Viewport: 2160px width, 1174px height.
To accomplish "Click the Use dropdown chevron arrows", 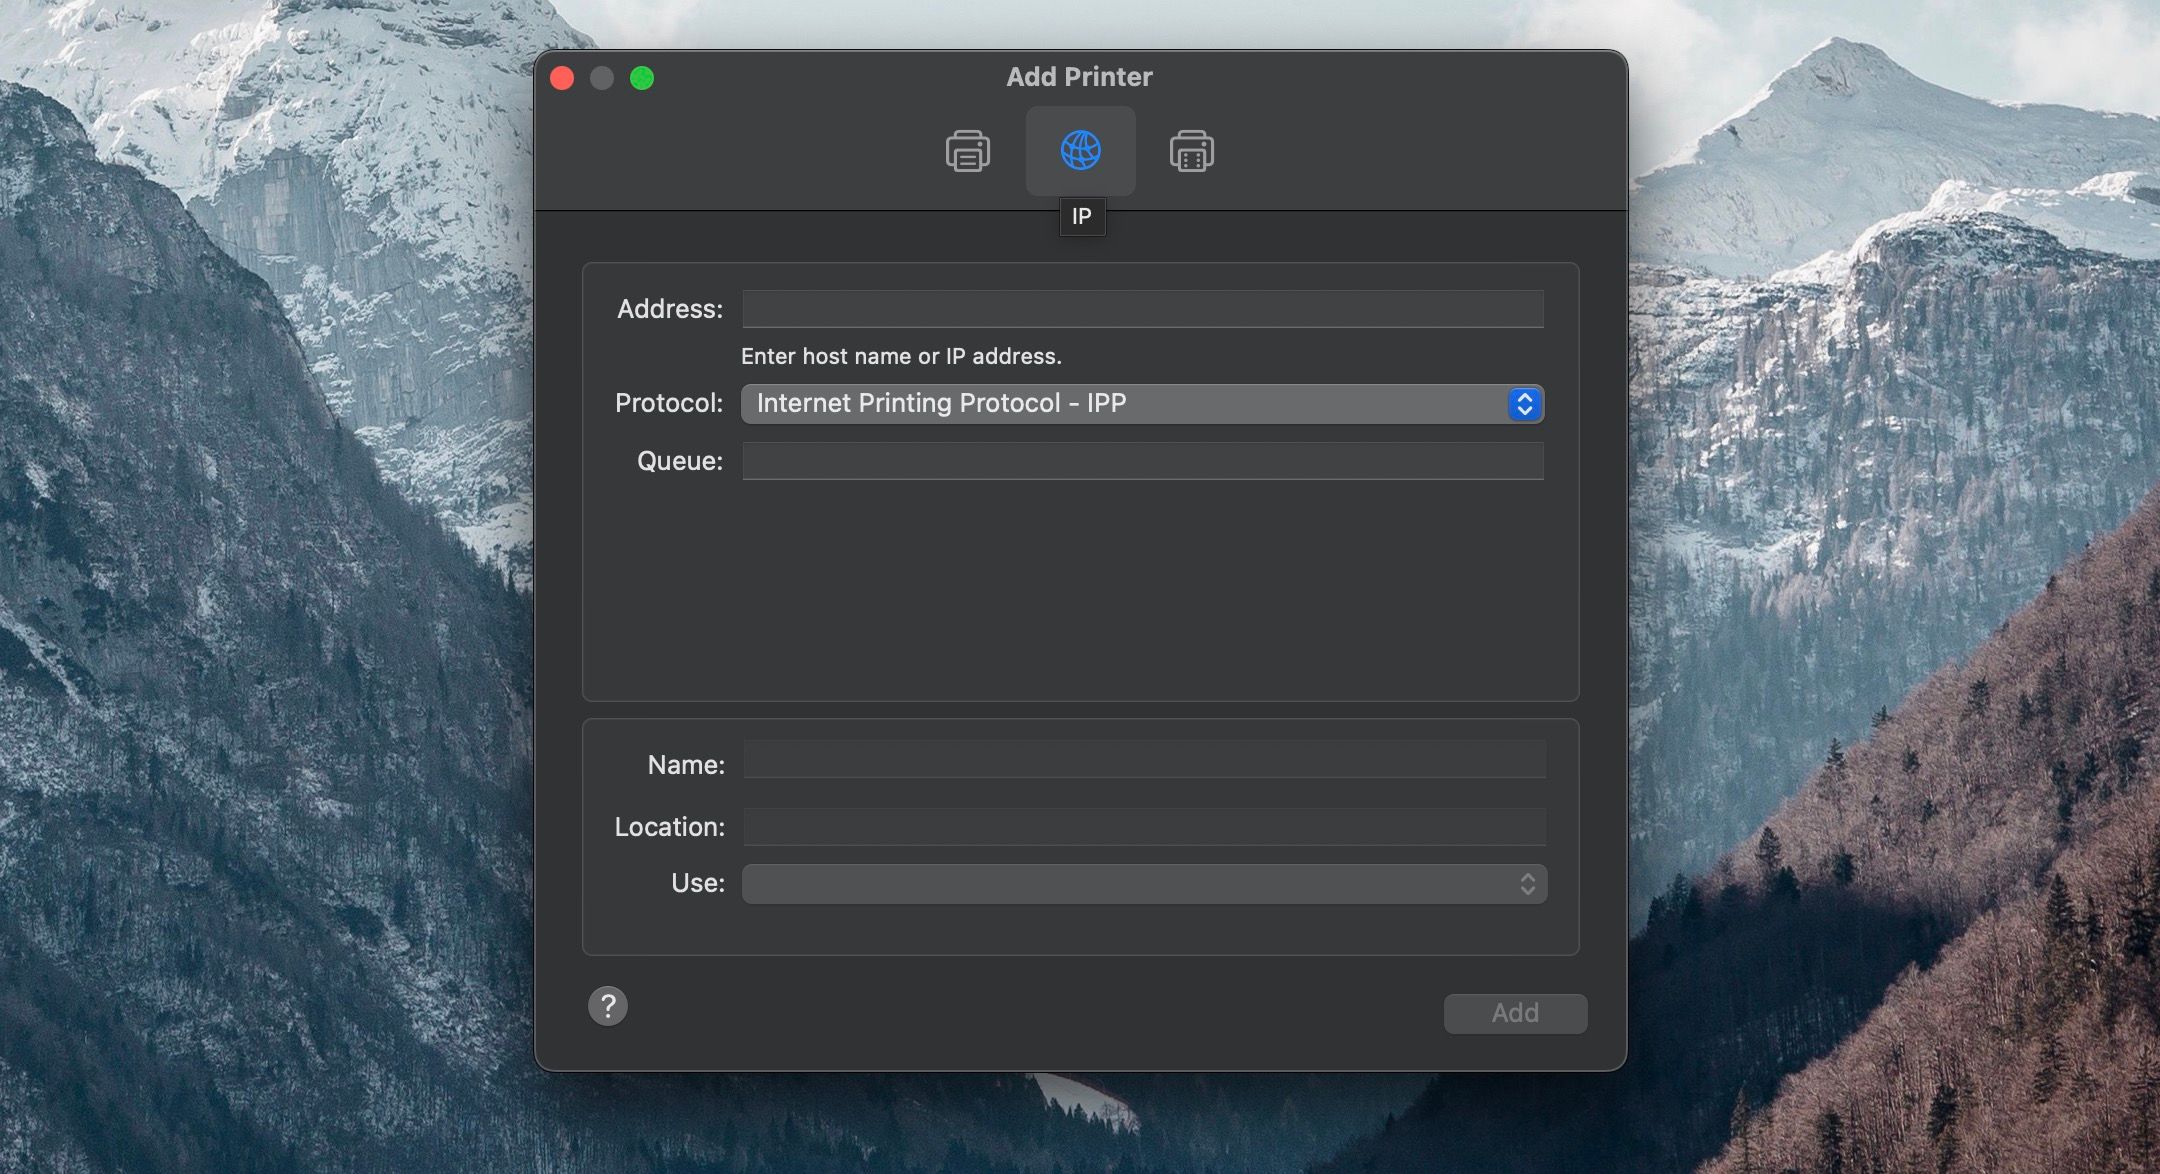I will (1527, 884).
